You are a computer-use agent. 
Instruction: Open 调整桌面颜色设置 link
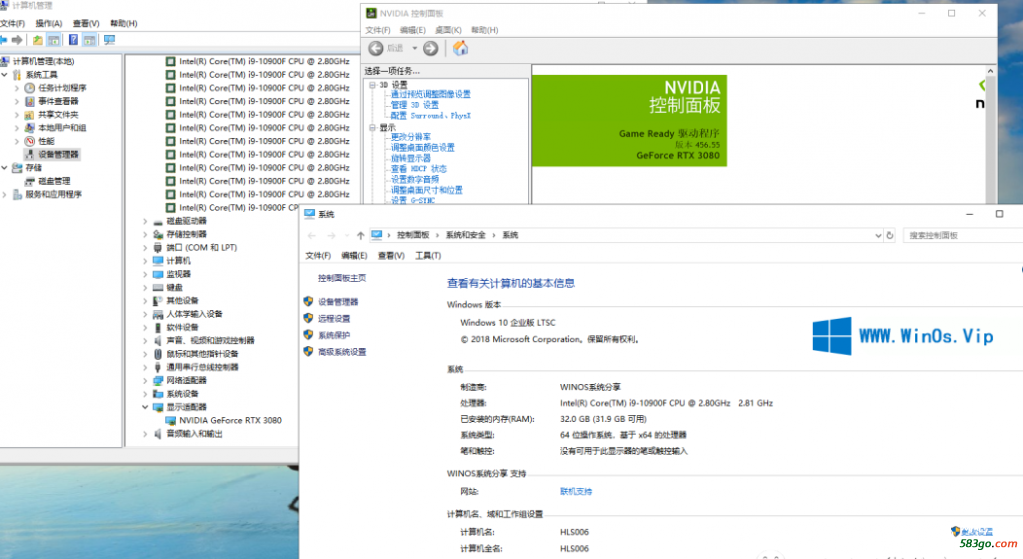tap(423, 147)
